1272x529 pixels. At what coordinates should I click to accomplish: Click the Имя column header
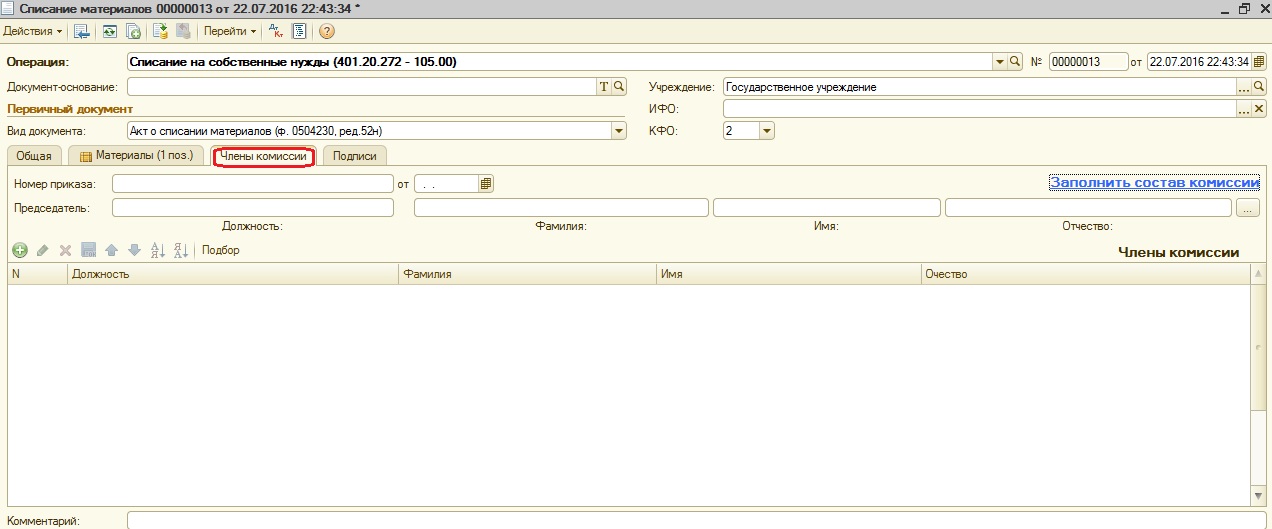(x=789, y=274)
